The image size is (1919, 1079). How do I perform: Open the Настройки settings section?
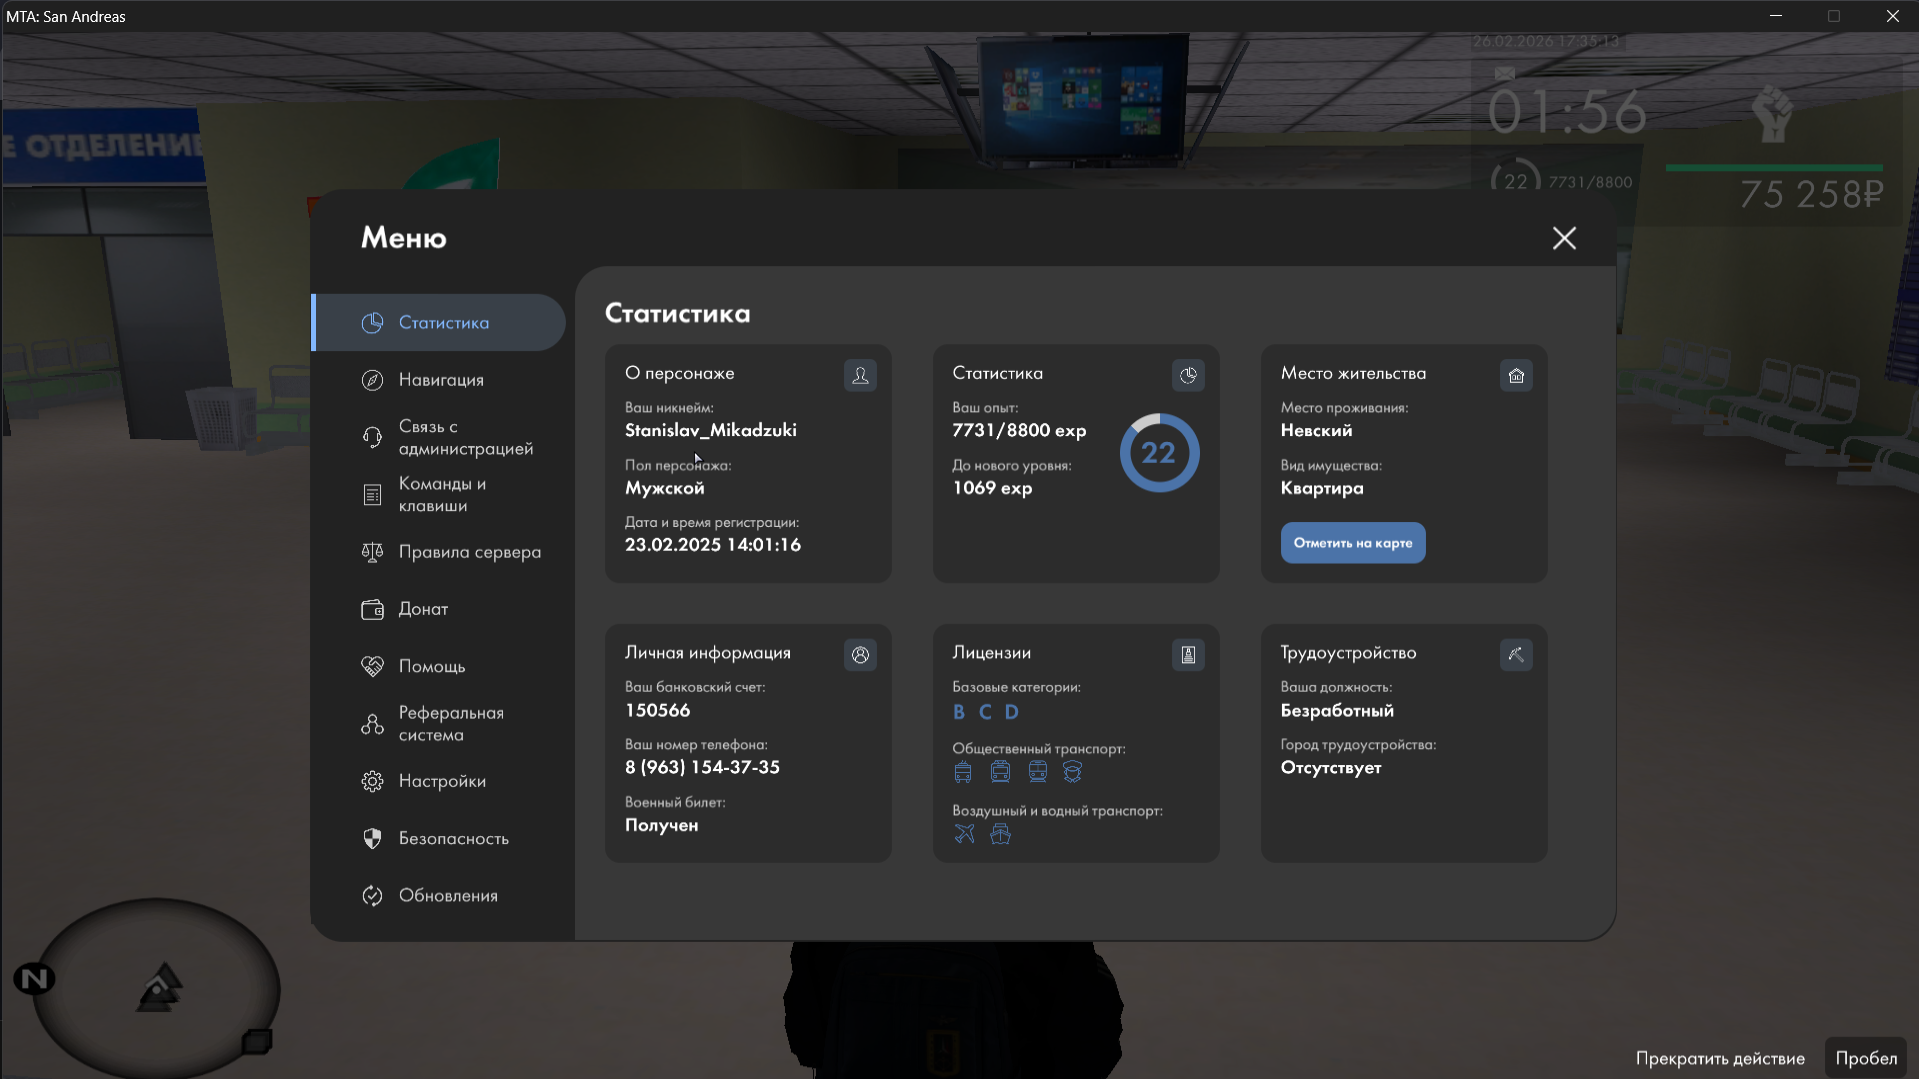point(440,781)
